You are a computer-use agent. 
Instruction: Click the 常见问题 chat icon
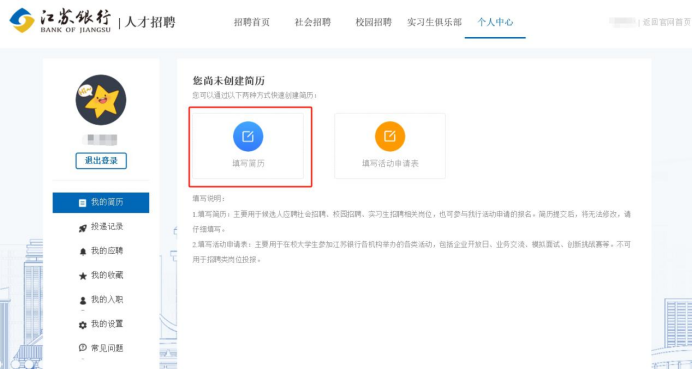coord(83,348)
